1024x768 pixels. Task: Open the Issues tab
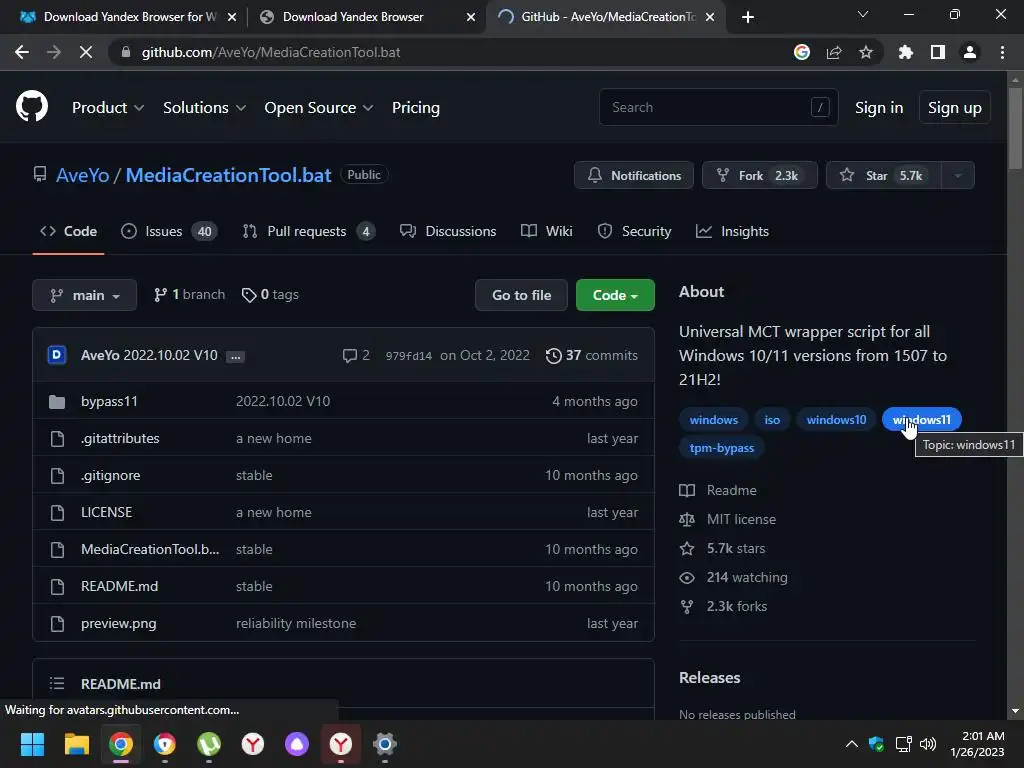(169, 231)
